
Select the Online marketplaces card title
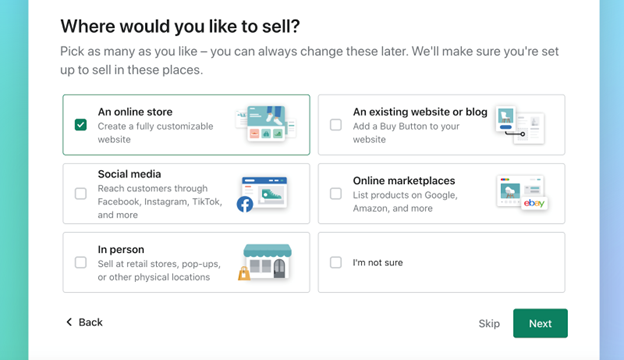tap(404, 181)
